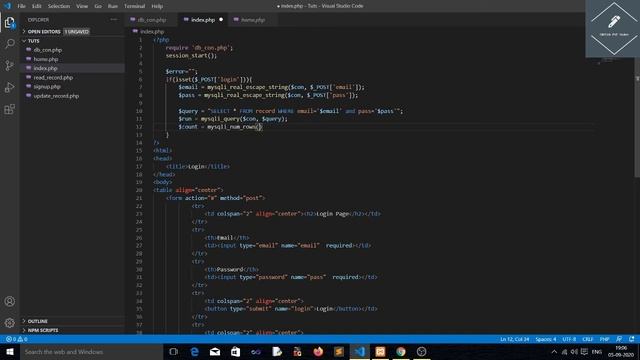Open the Source Control view
The height and width of the screenshot is (360, 640).
pyautogui.click(x=9, y=65)
